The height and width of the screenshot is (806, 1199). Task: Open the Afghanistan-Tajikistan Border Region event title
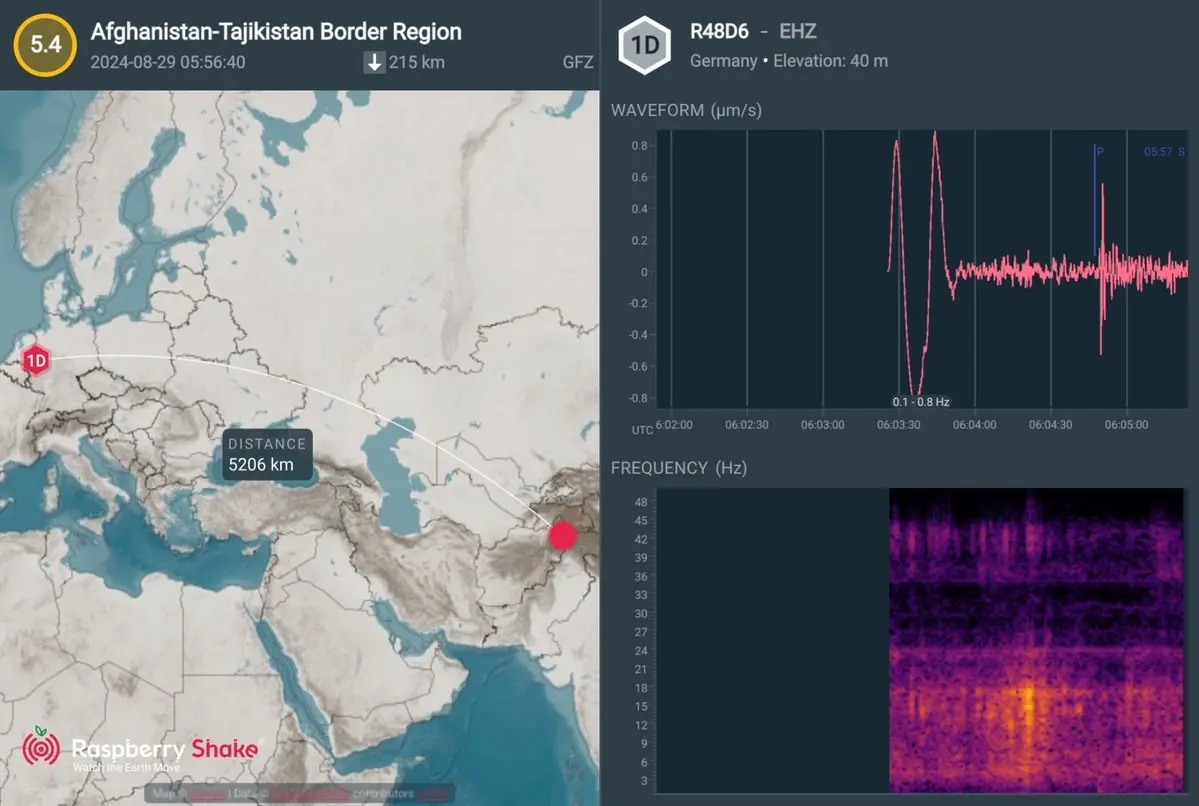click(276, 31)
